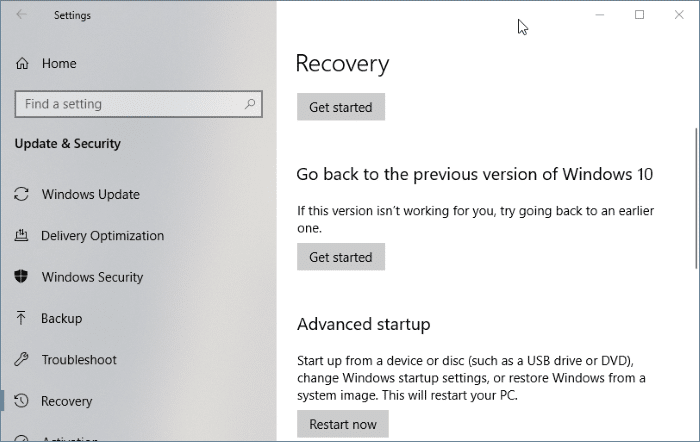The width and height of the screenshot is (700, 442).
Task: Click the vertical scrollbar on right pane
Action: (696, 199)
